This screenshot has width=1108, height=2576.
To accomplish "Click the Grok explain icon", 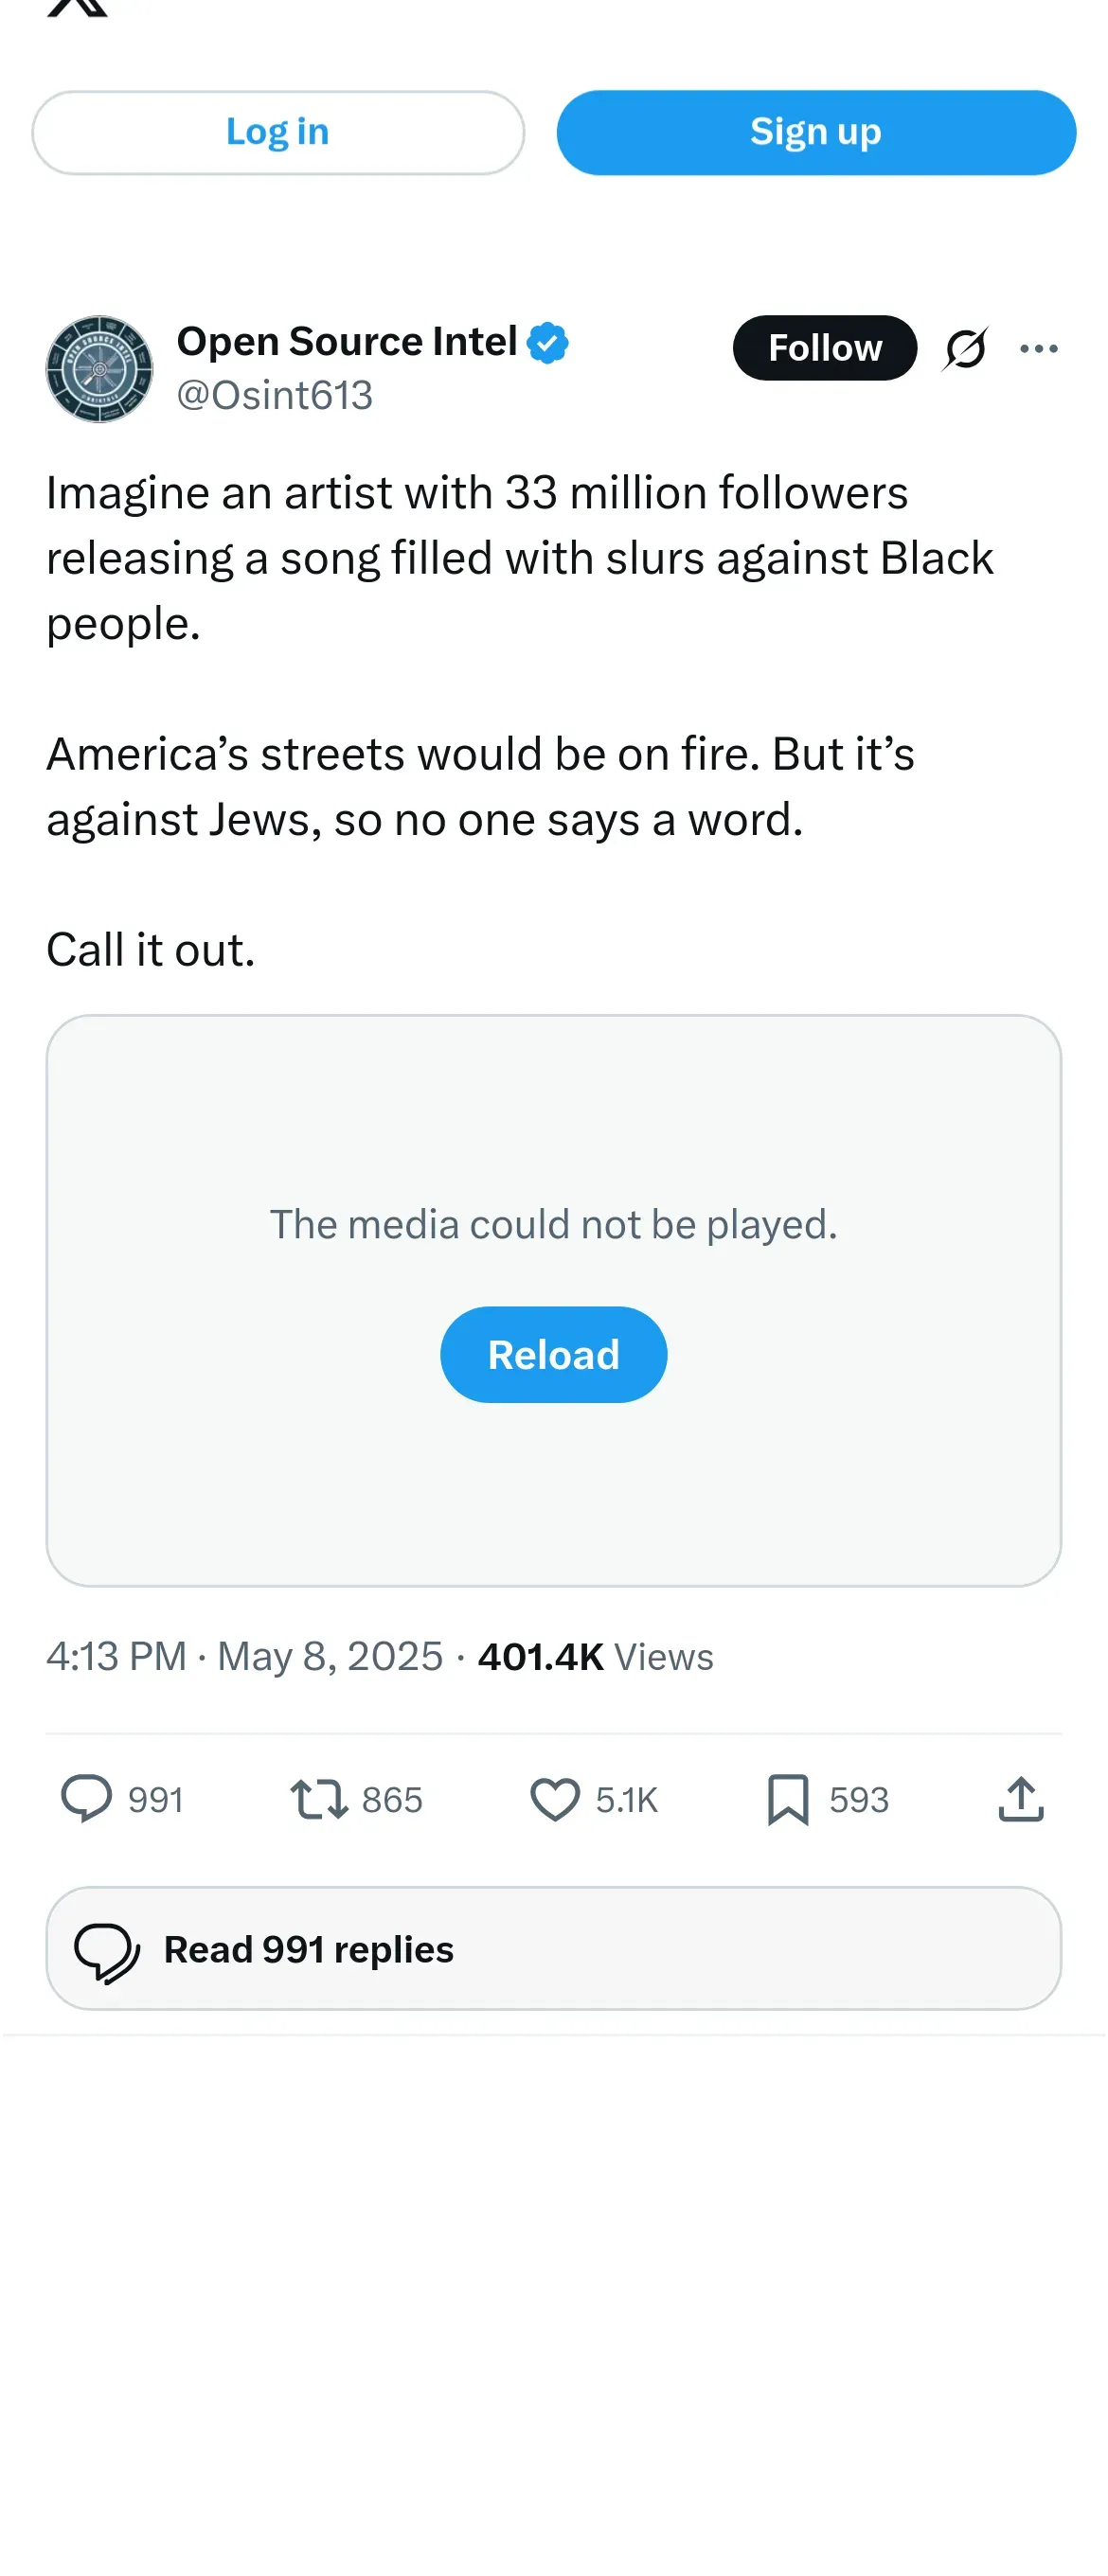I will 965,349.
